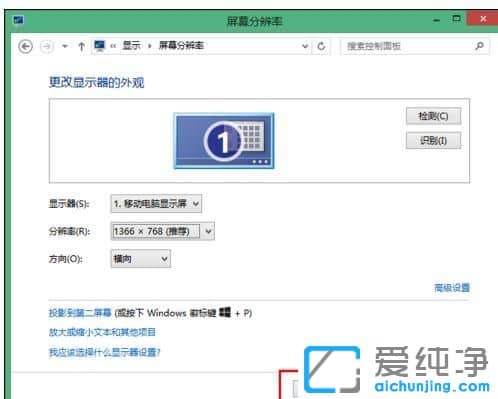Open the 高级设置 advanced settings link
The image size is (498, 399).
[452, 287]
